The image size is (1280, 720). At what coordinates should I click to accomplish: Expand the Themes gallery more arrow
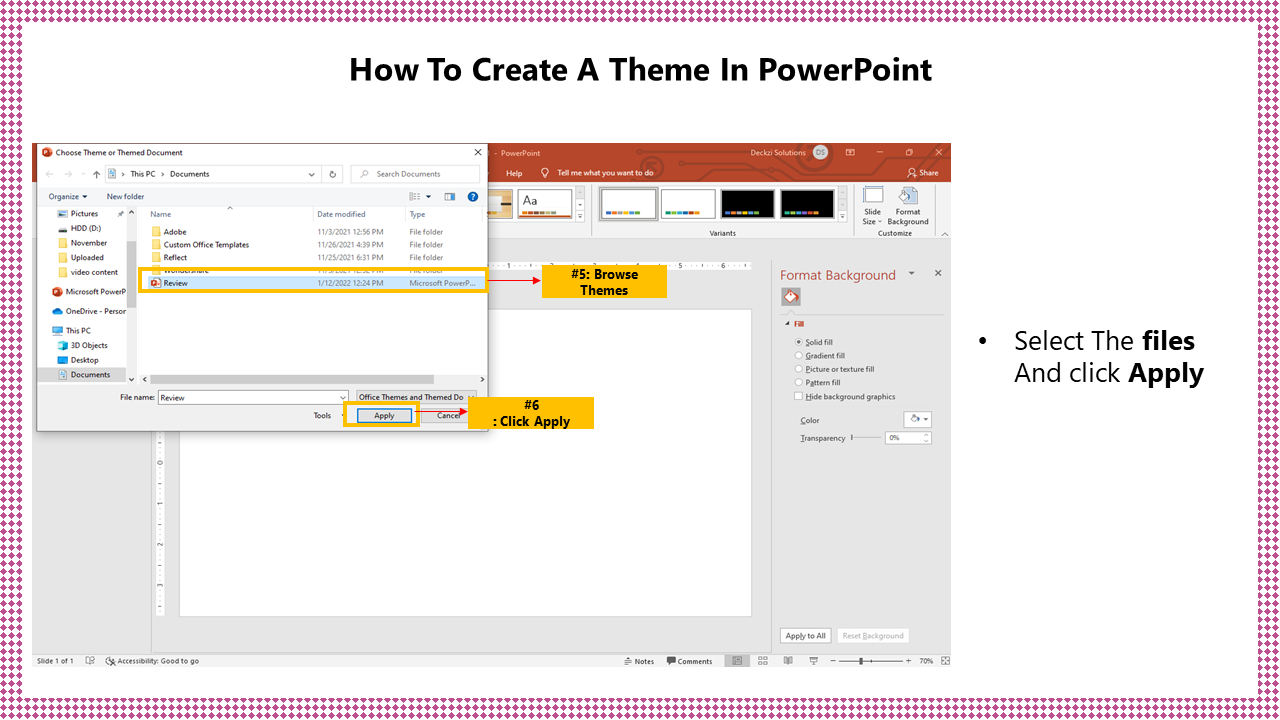click(x=580, y=216)
